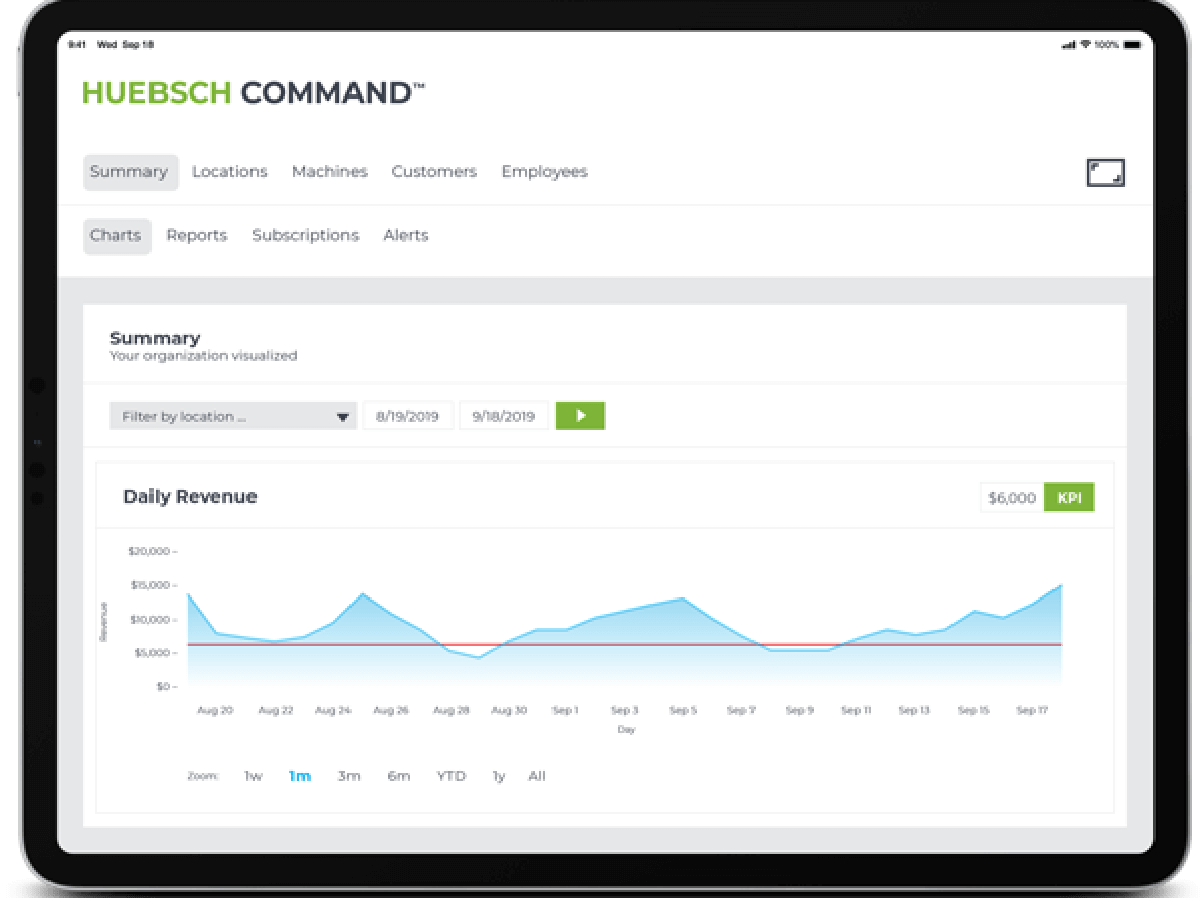Image resolution: width=1204 pixels, height=898 pixels.
Task: Click the start date field 8/19/2019
Action: click(x=407, y=416)
